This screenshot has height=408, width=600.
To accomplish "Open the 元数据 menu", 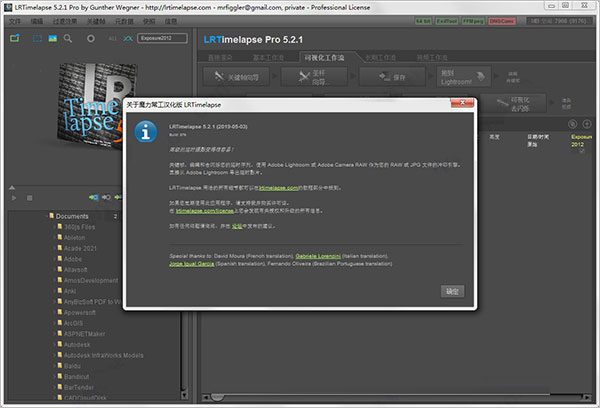I will [124, 21].
